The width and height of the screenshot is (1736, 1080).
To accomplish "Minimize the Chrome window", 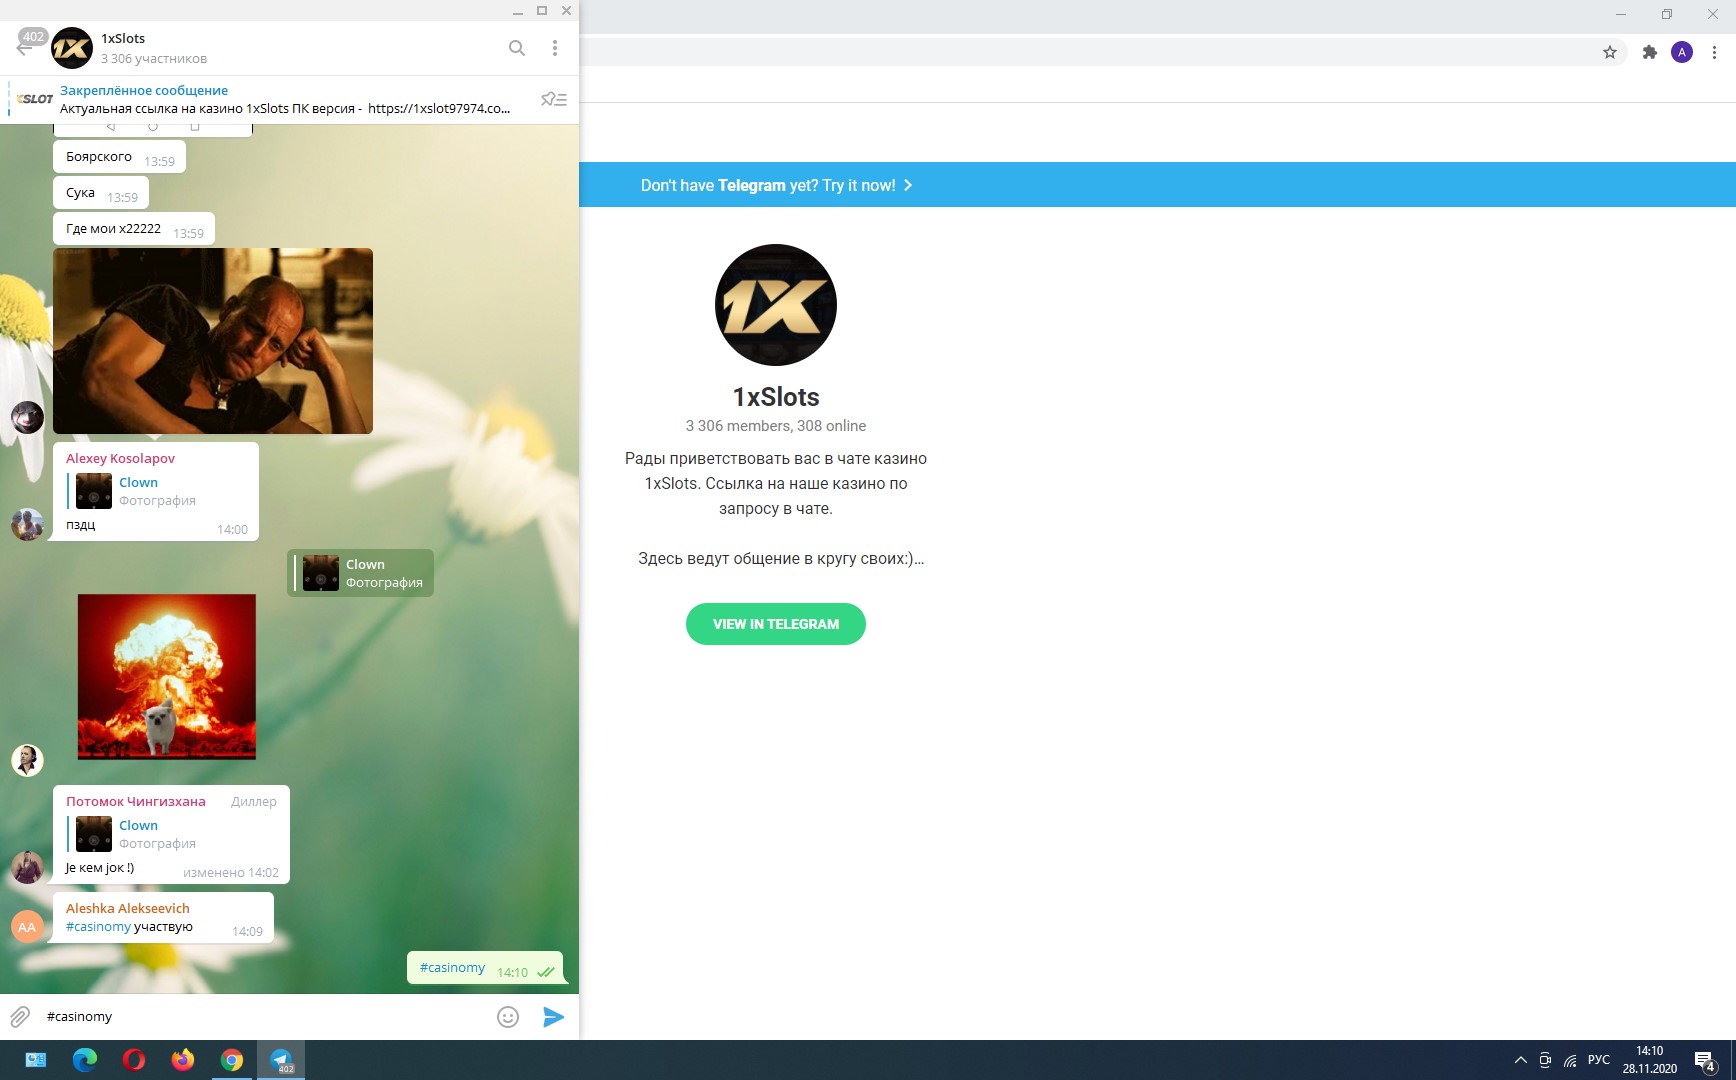I will pyautogui.click(x=1621, y=14).
